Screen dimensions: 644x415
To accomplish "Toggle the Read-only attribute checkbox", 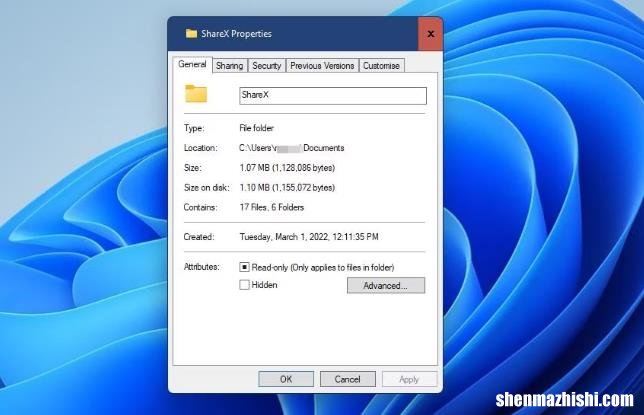I will pos(244,267).
